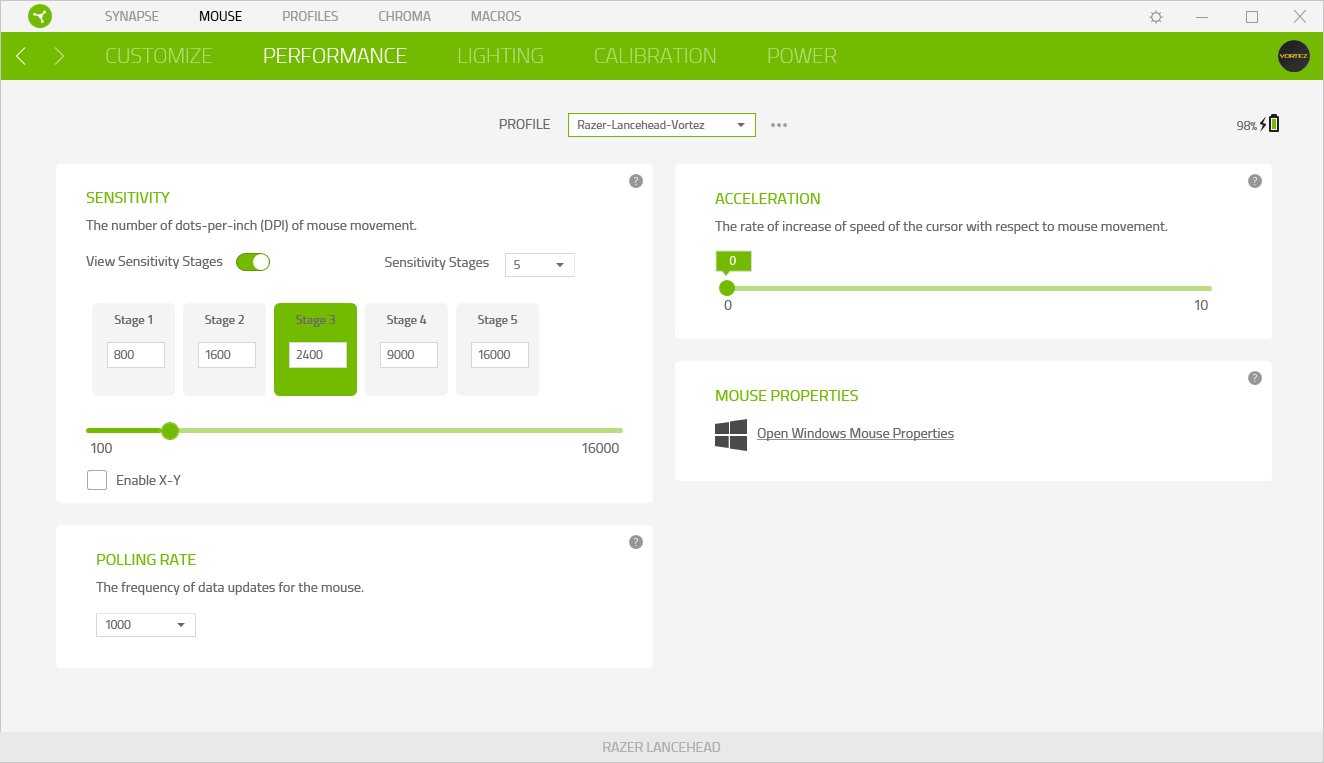Viewport: 1324px width, 763px height.
Task: Select the Stage 3 card
Action: [316, 350]
